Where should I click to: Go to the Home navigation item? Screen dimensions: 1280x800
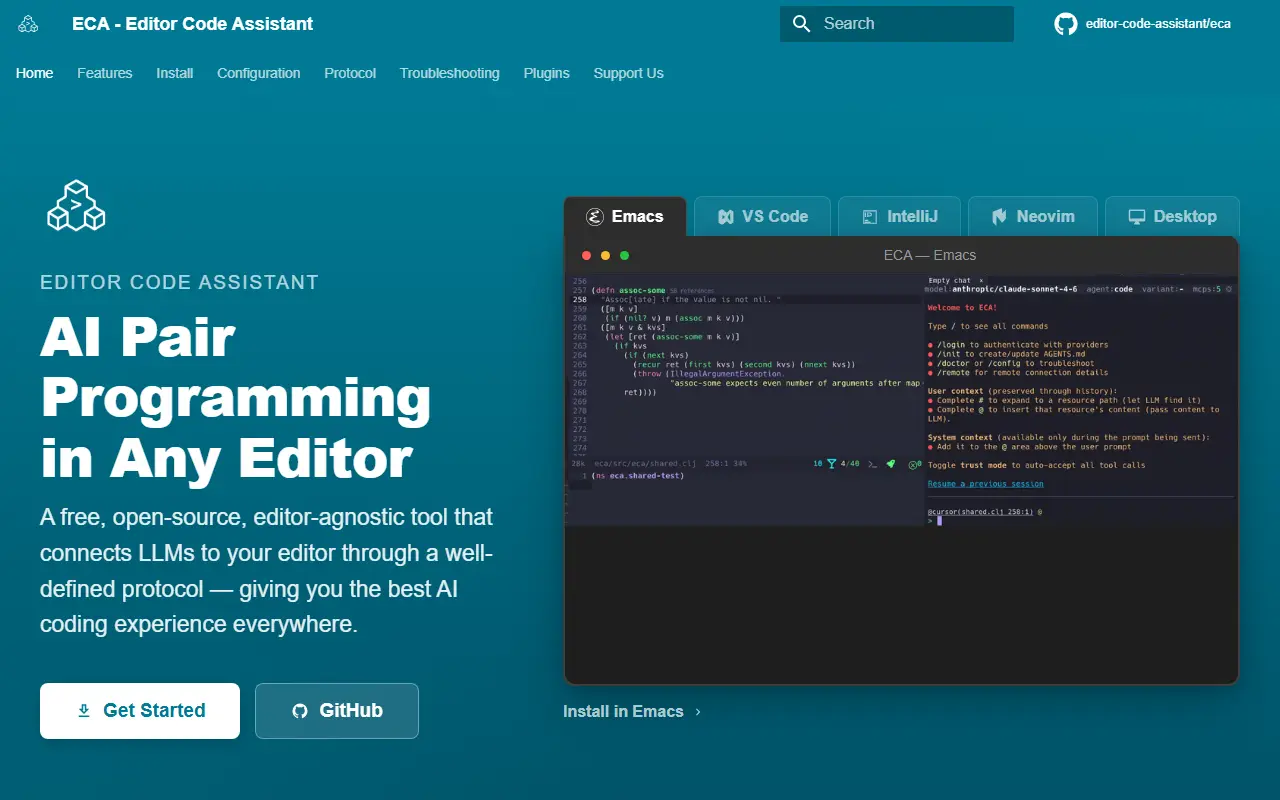point(35,73)
